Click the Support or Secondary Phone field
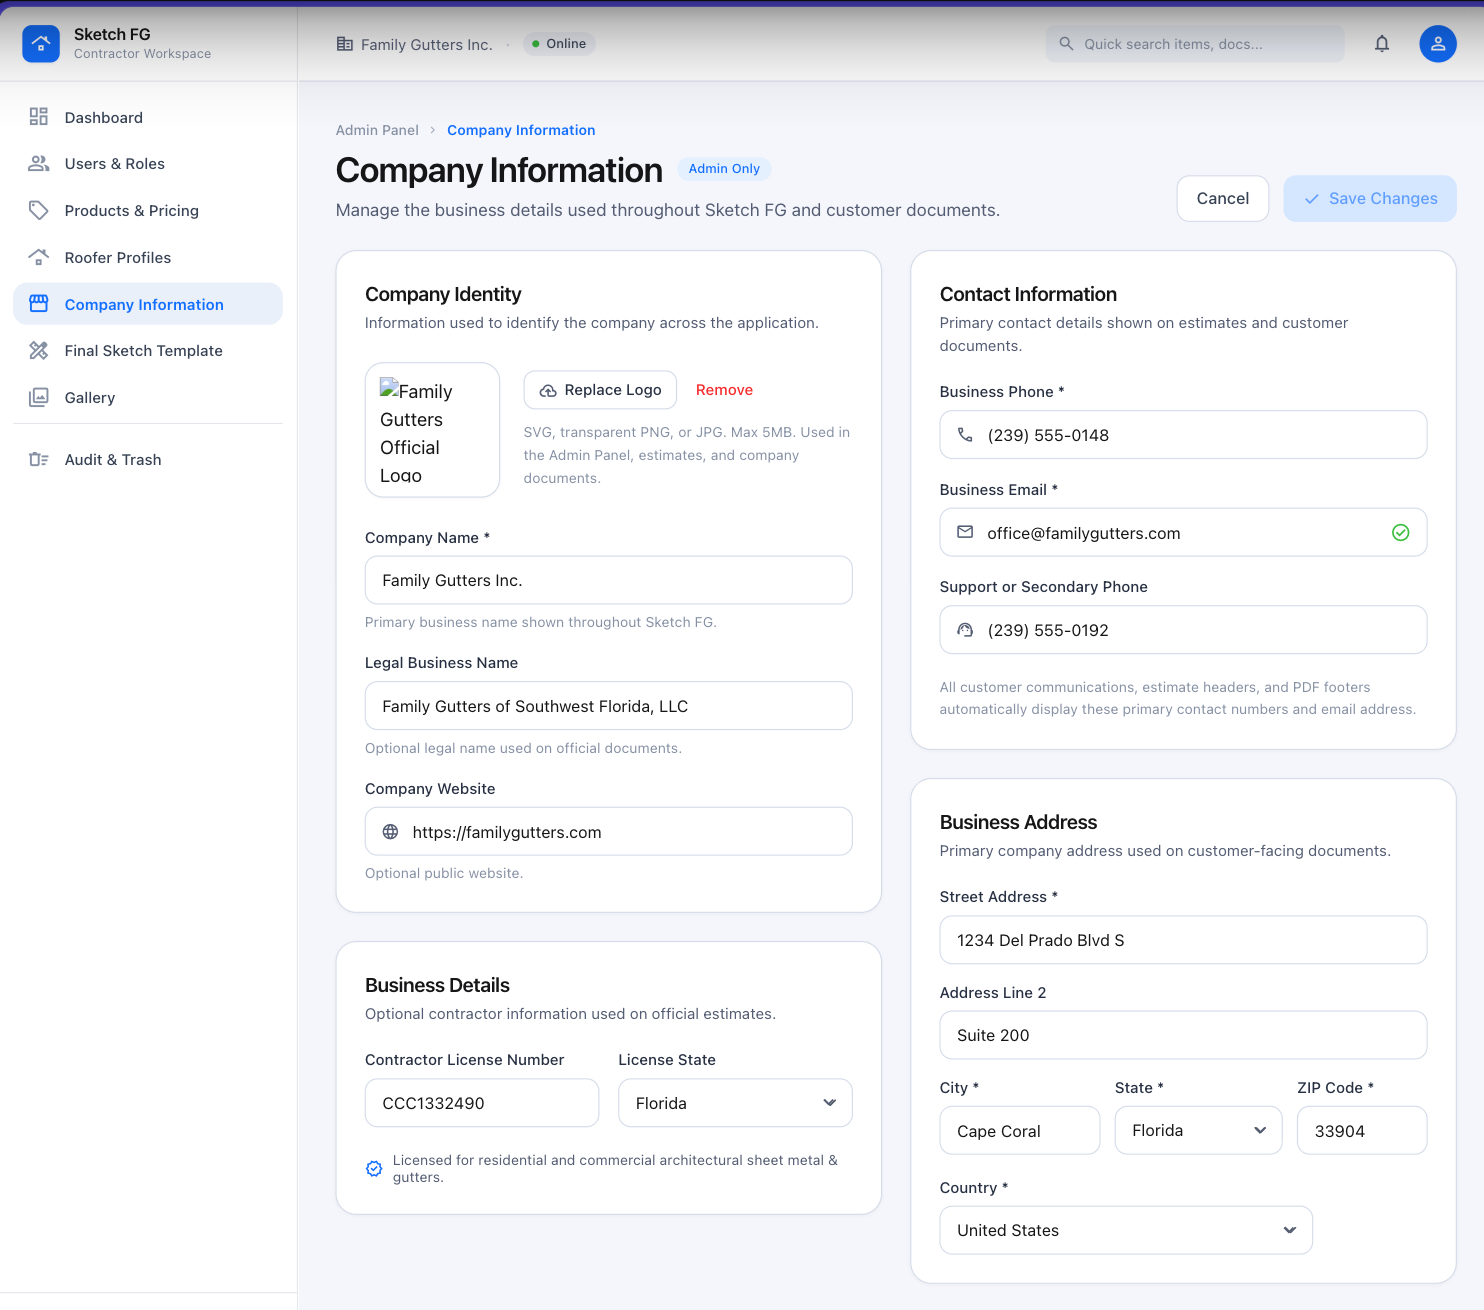Image resolution: width=1484 pixels, height=1310 pixels. (x=1183, y=630)
